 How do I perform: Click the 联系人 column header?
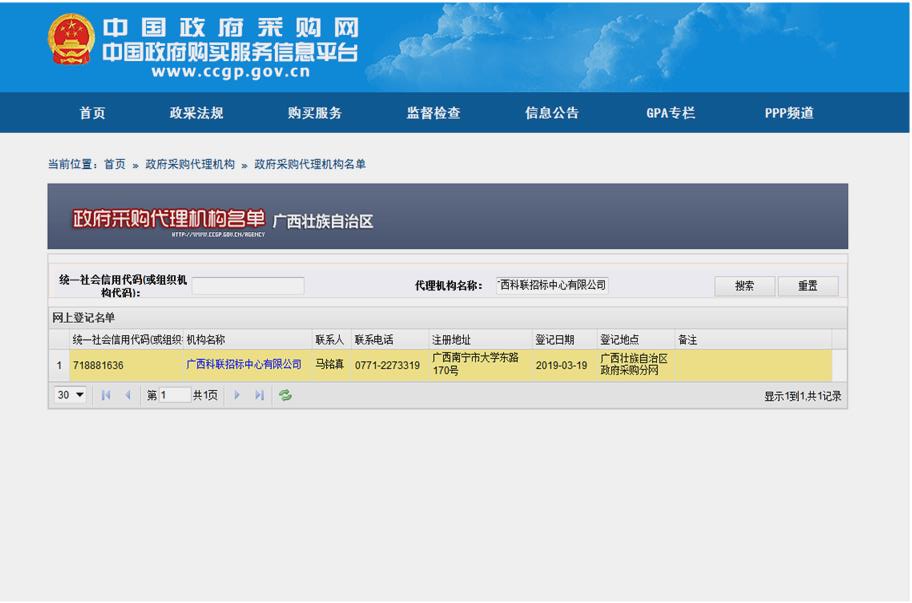332,340
